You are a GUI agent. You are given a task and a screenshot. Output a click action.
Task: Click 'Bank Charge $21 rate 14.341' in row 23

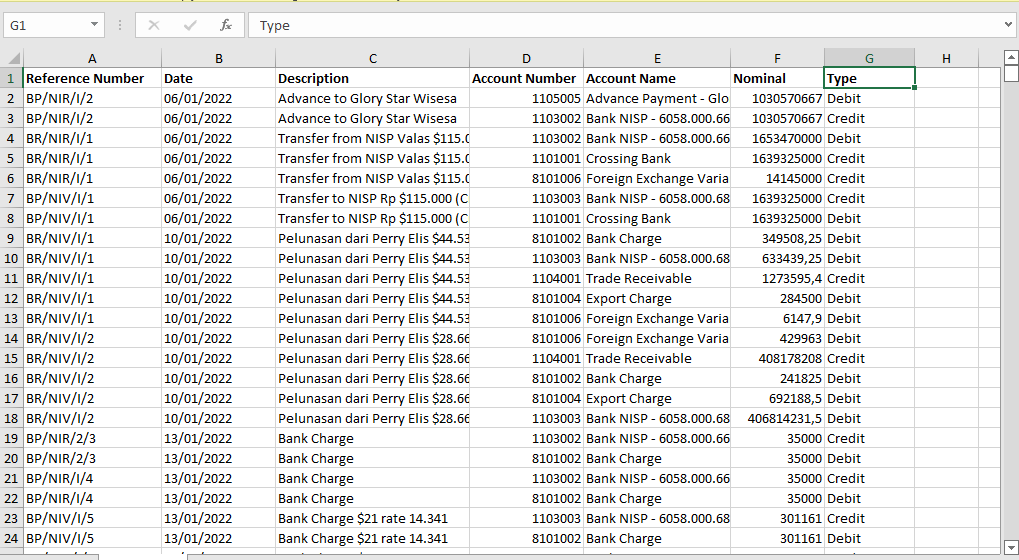tap(372, 518)
